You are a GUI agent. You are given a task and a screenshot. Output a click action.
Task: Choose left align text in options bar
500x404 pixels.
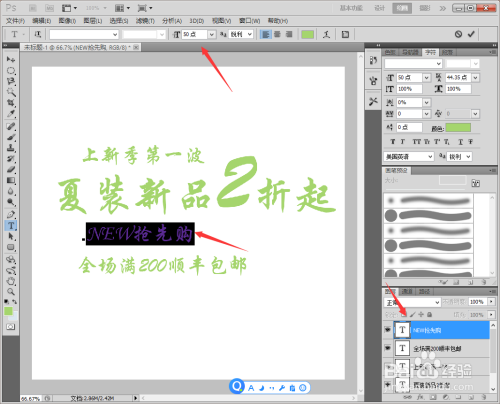click(x=265, y=34)
